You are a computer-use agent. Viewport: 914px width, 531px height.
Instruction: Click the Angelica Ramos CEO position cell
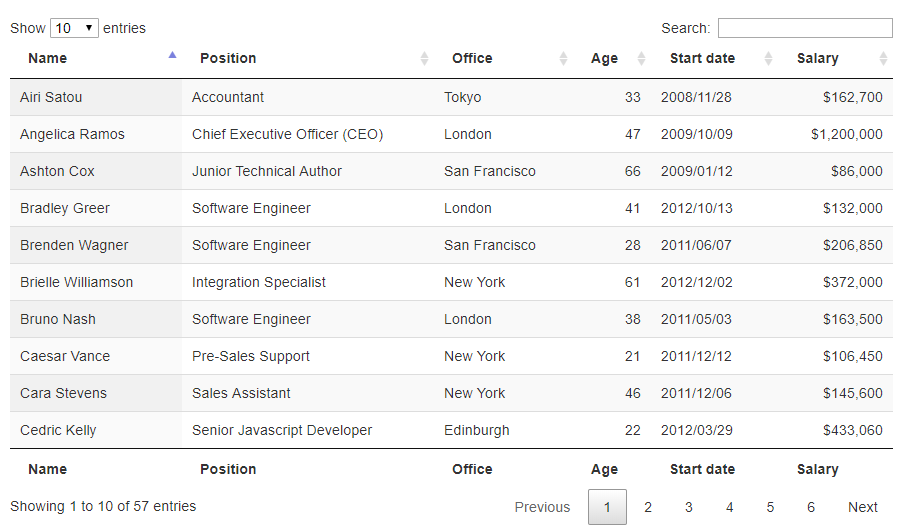[x=287, y=134]
